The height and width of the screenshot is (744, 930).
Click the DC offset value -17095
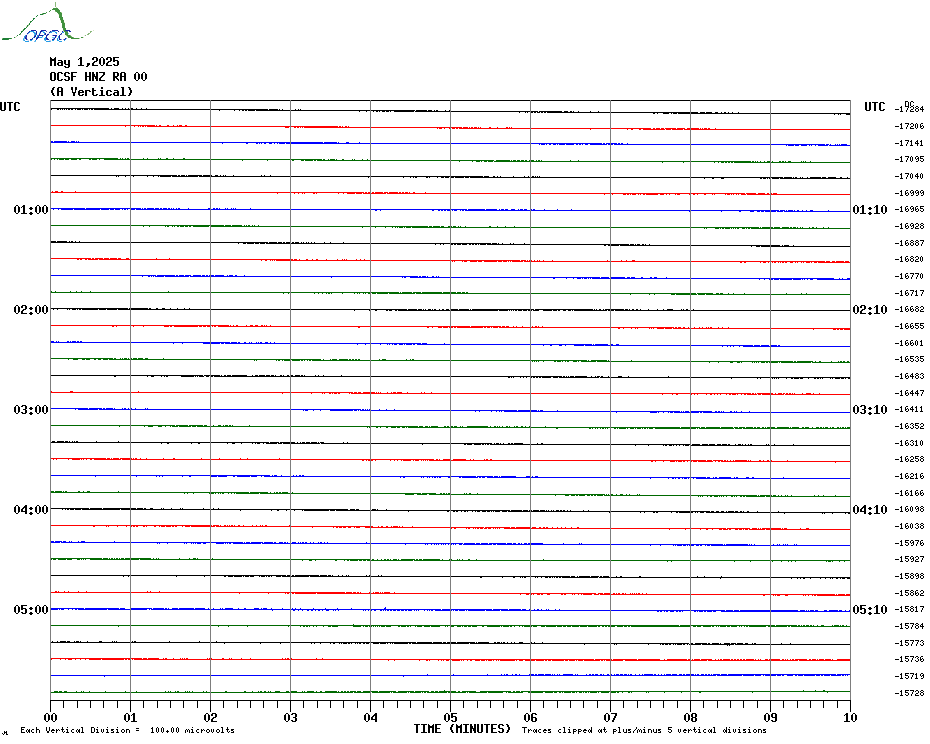tap(909, 159)
